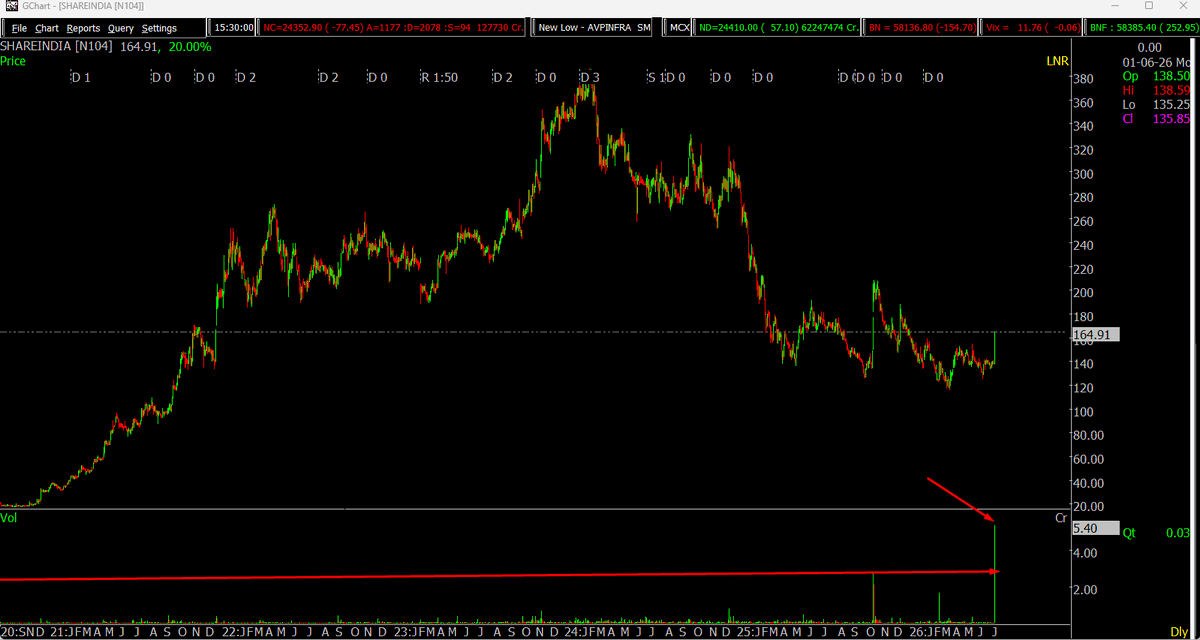
Task: Click the R 1:50 rights marker
Action: [x=439, y=77]
